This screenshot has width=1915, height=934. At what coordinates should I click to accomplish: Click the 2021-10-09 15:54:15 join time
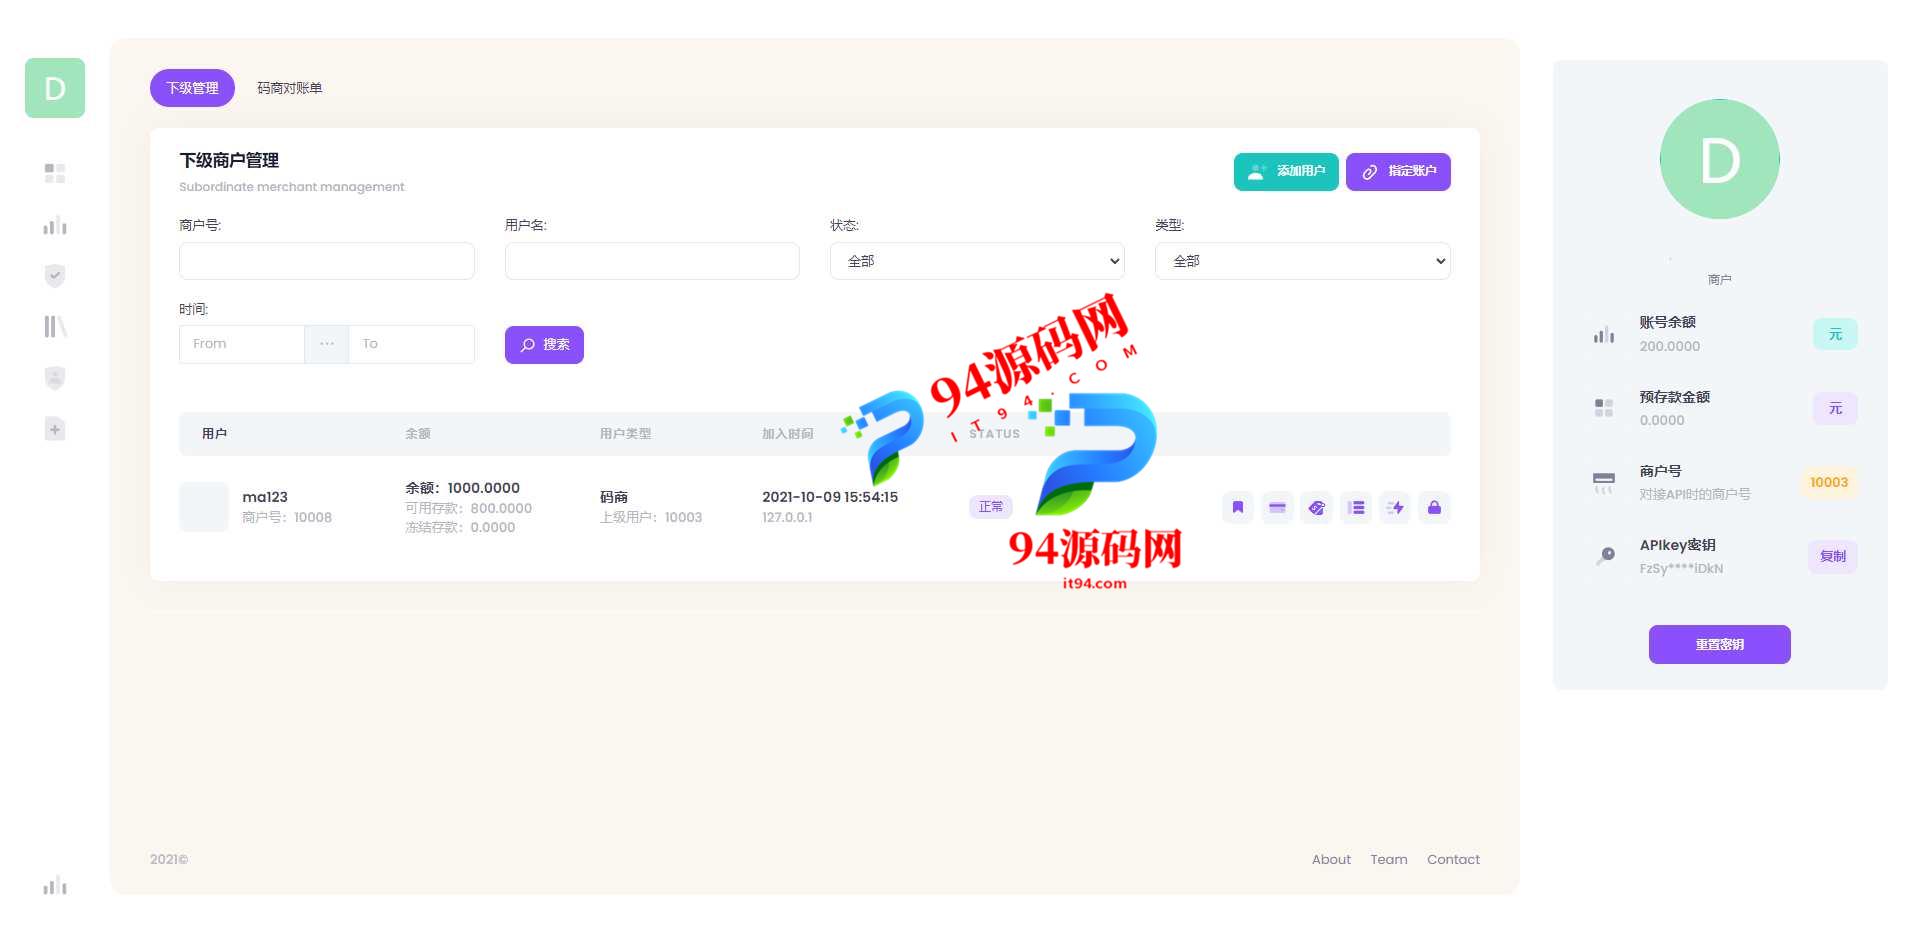pos(830,497)
